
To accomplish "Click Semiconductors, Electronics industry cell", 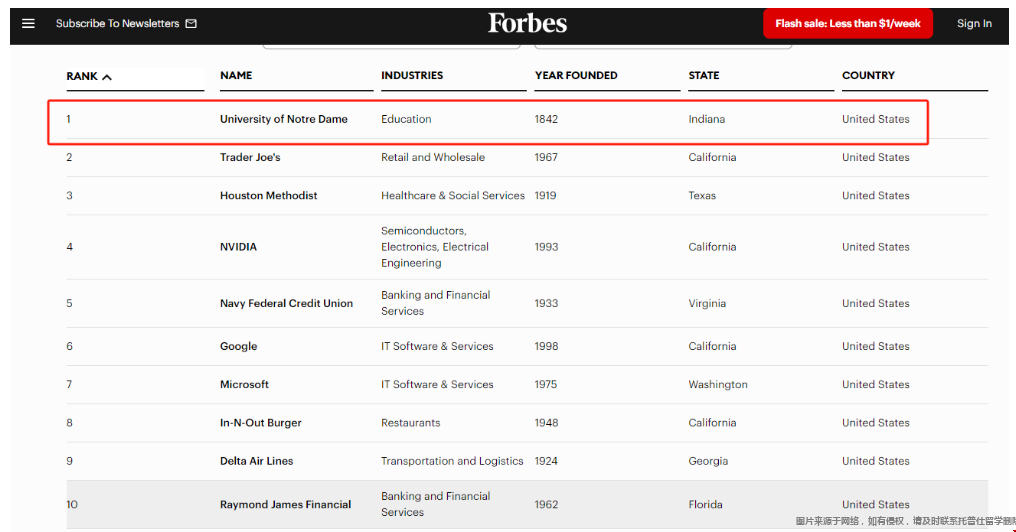I will pyautogui.click(x=435, y=247).
